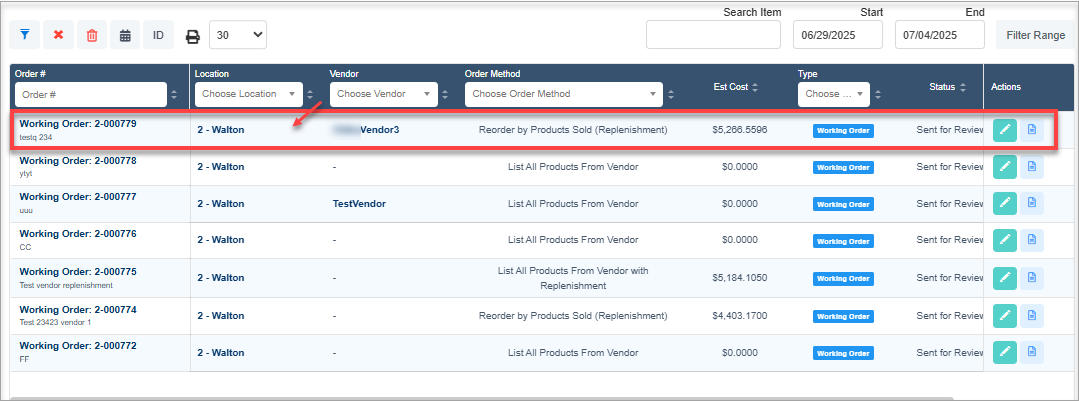Toggle the ID button in toolbar
Image resolution: width=1079 pixels, height=401 pixels.
pyautogui.click(x=158, y=35)
